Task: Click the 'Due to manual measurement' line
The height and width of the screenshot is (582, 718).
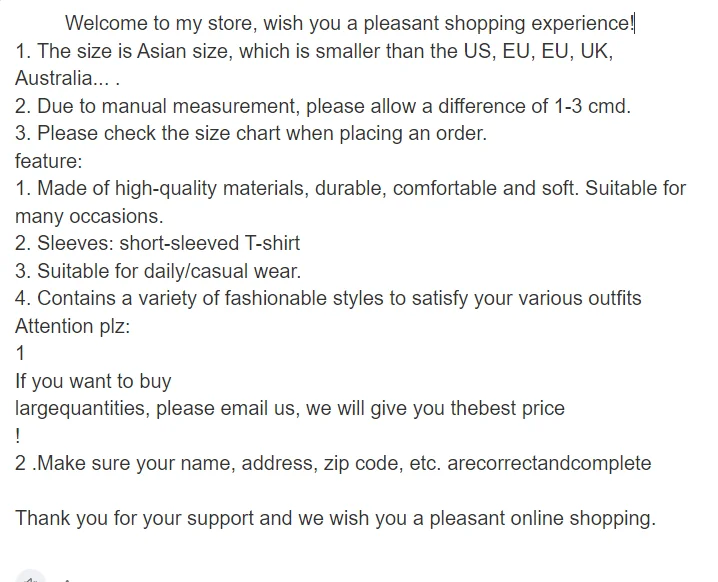Action: [323, 106]
